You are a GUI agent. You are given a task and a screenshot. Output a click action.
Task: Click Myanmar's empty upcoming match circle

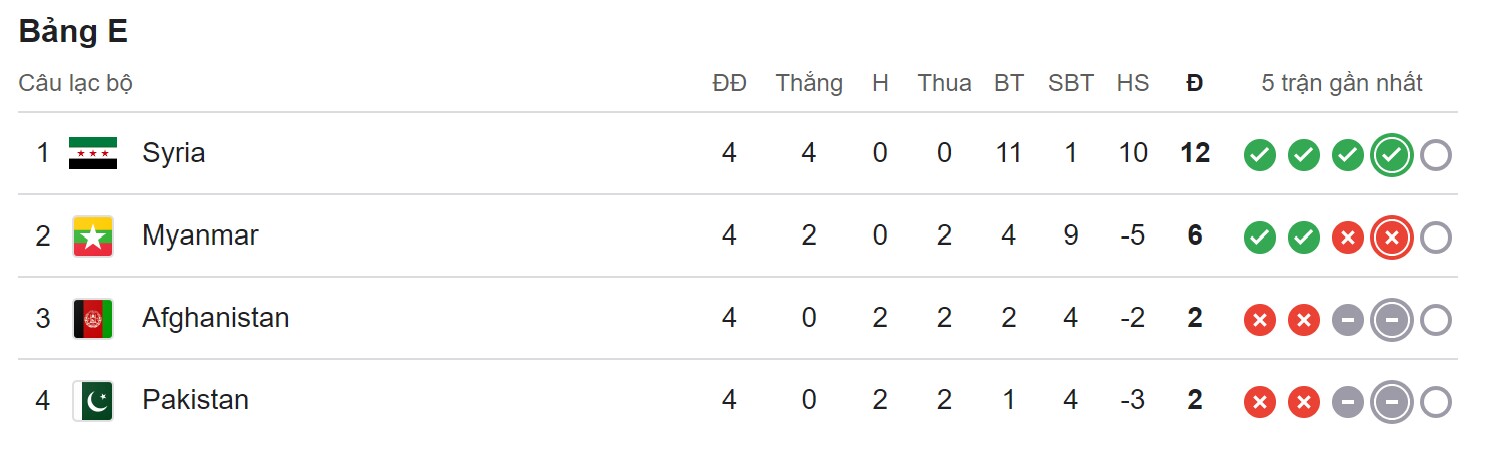click(x=1435, y=238)
